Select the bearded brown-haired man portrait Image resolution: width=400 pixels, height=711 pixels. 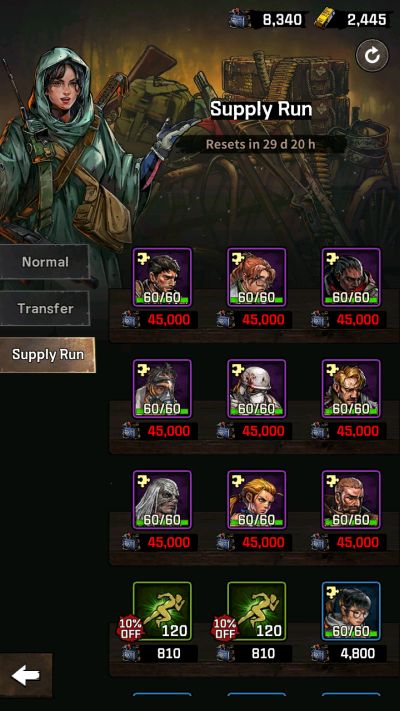click(351, 500)
